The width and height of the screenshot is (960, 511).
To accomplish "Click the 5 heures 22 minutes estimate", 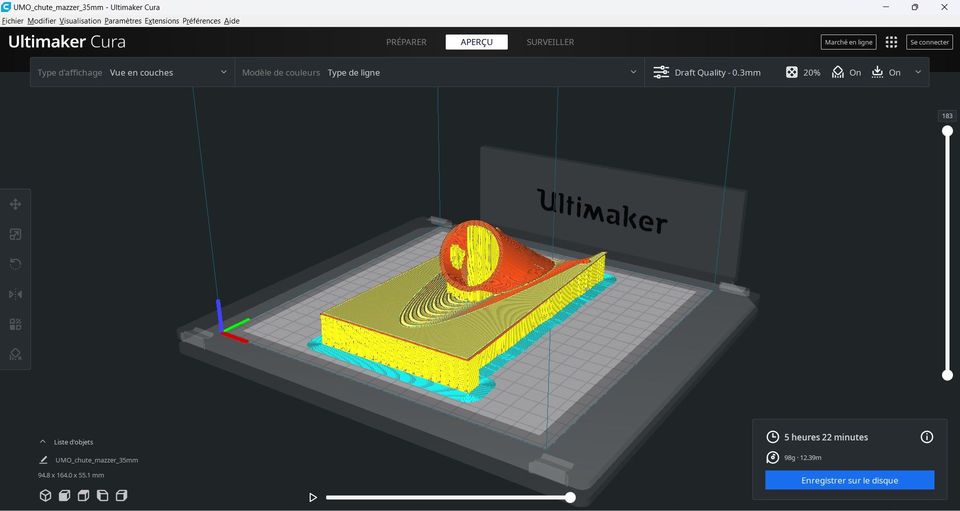I will pyautogui.click(x=826, y=437).
